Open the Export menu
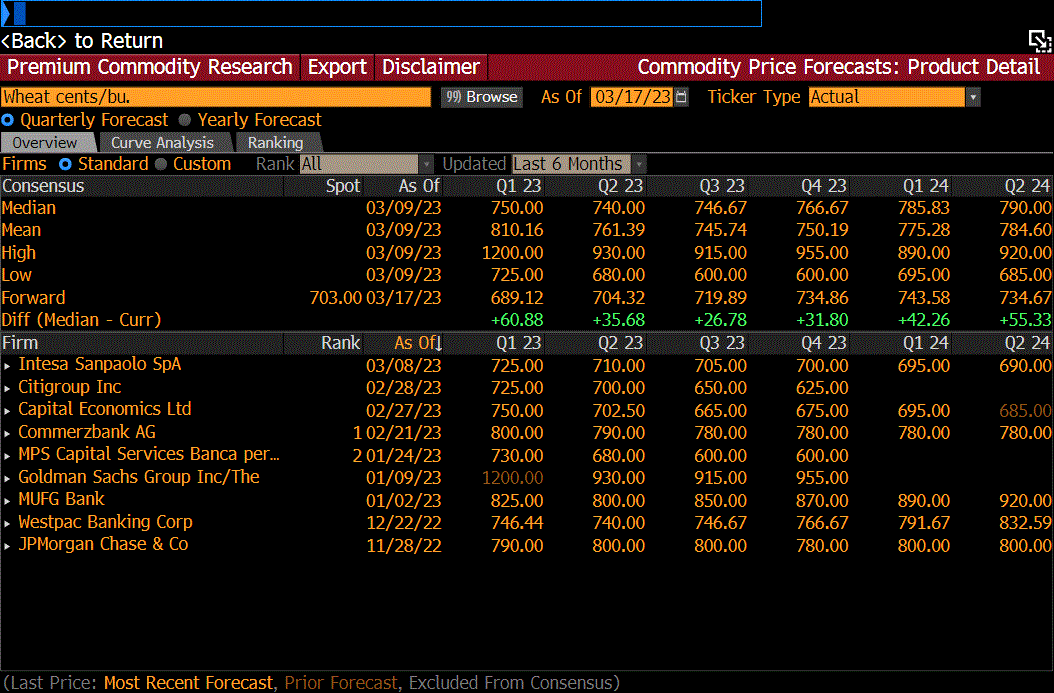This screenshot has height=693, width=1054. [337, 67]
